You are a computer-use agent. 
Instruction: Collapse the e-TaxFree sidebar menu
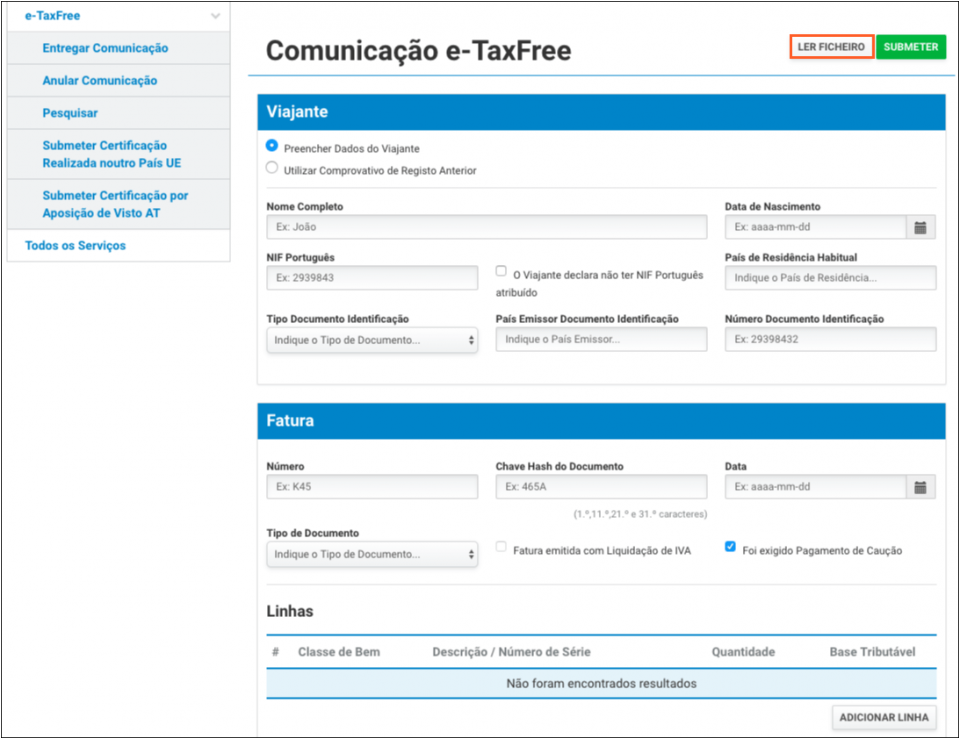215,15
